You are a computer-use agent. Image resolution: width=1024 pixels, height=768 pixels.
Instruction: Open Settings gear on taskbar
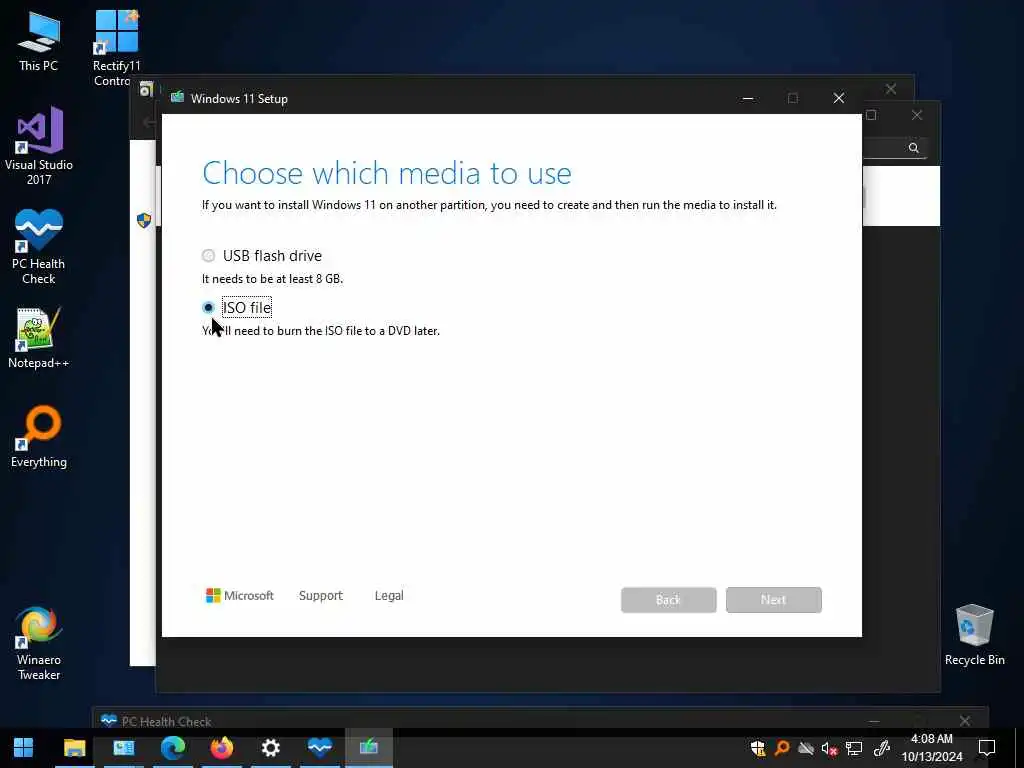(270, 747)
